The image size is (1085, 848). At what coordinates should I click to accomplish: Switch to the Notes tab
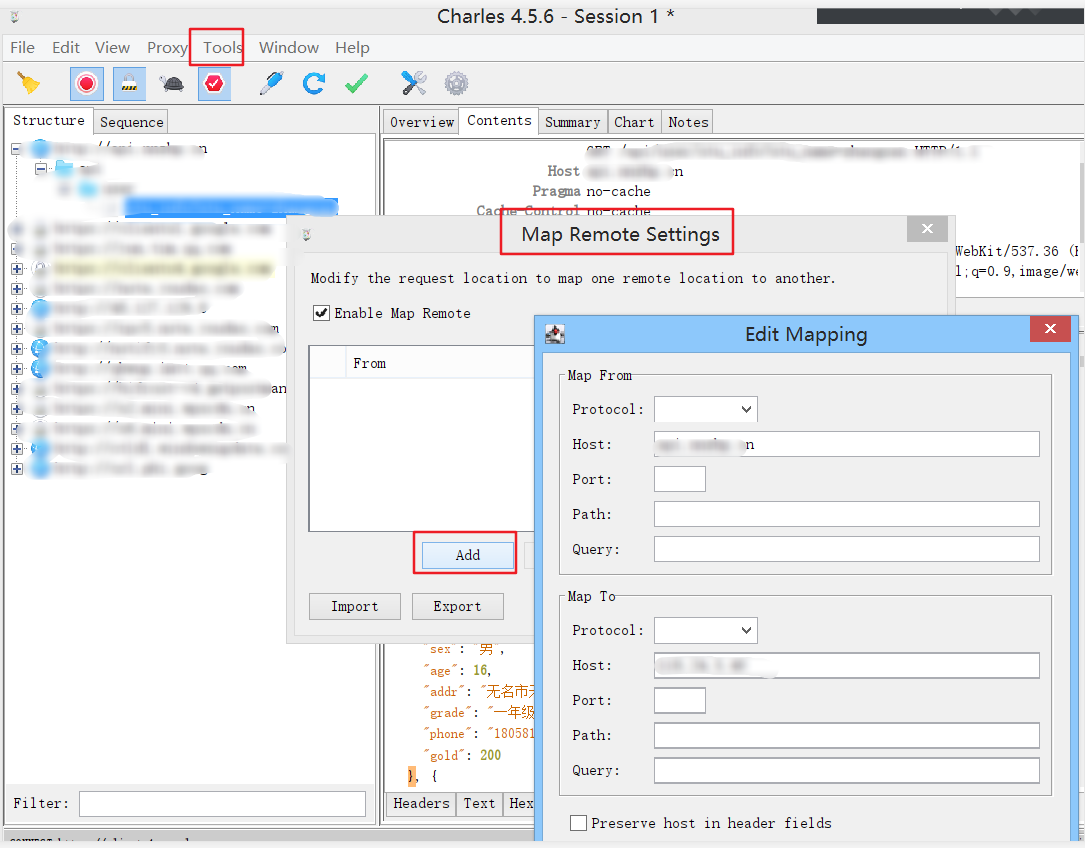(x=688, y=122)
